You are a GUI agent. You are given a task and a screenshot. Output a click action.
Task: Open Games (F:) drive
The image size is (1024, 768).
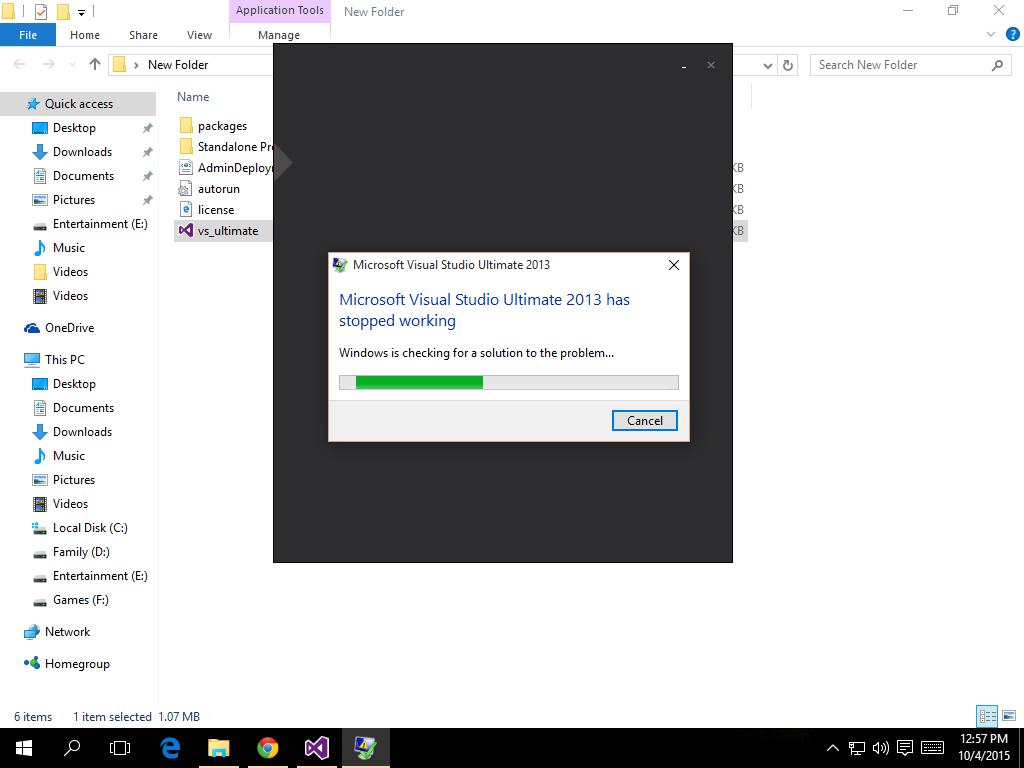(x=80, y=600)
